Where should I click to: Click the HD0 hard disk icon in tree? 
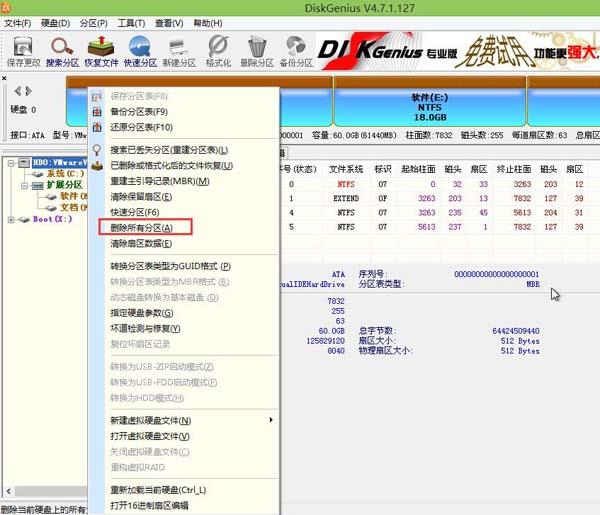pyautogui.click(x=24, y=163)
